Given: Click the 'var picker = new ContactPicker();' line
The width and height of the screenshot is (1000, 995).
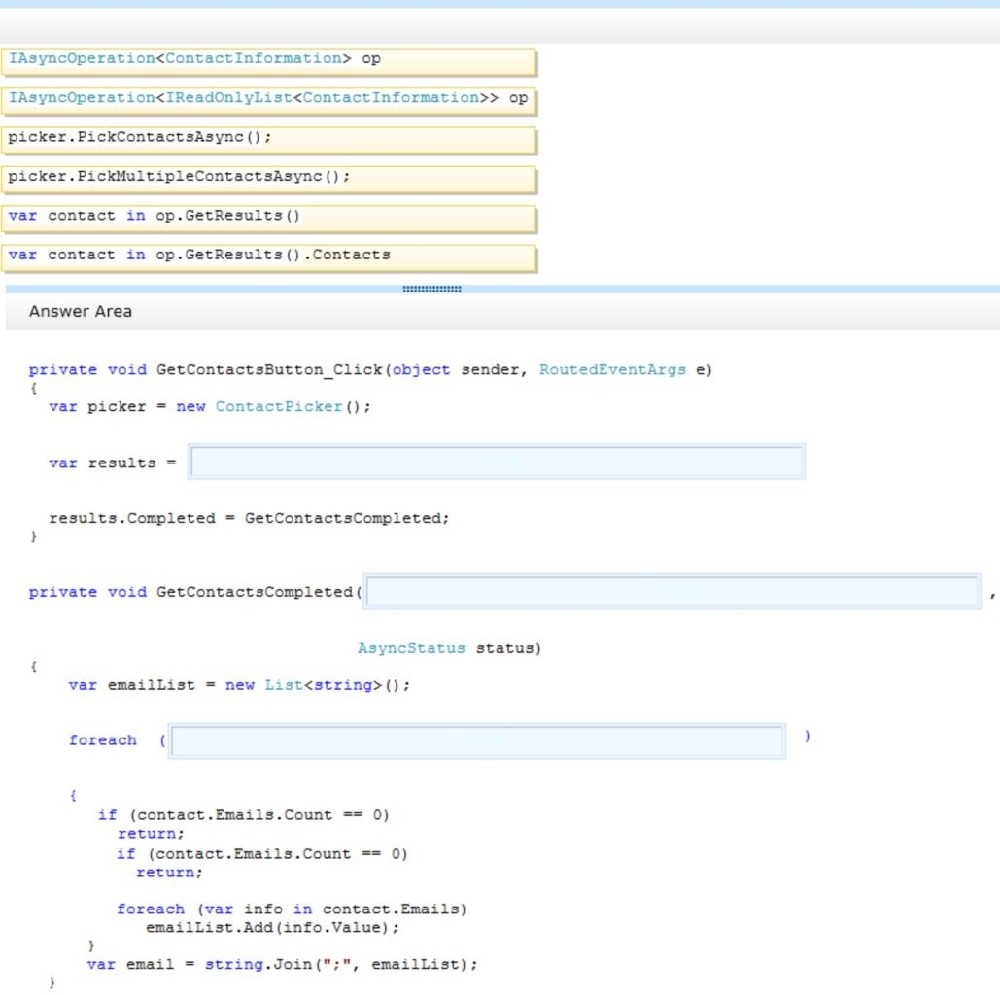Looking at the screenshot, I should 210,406.
